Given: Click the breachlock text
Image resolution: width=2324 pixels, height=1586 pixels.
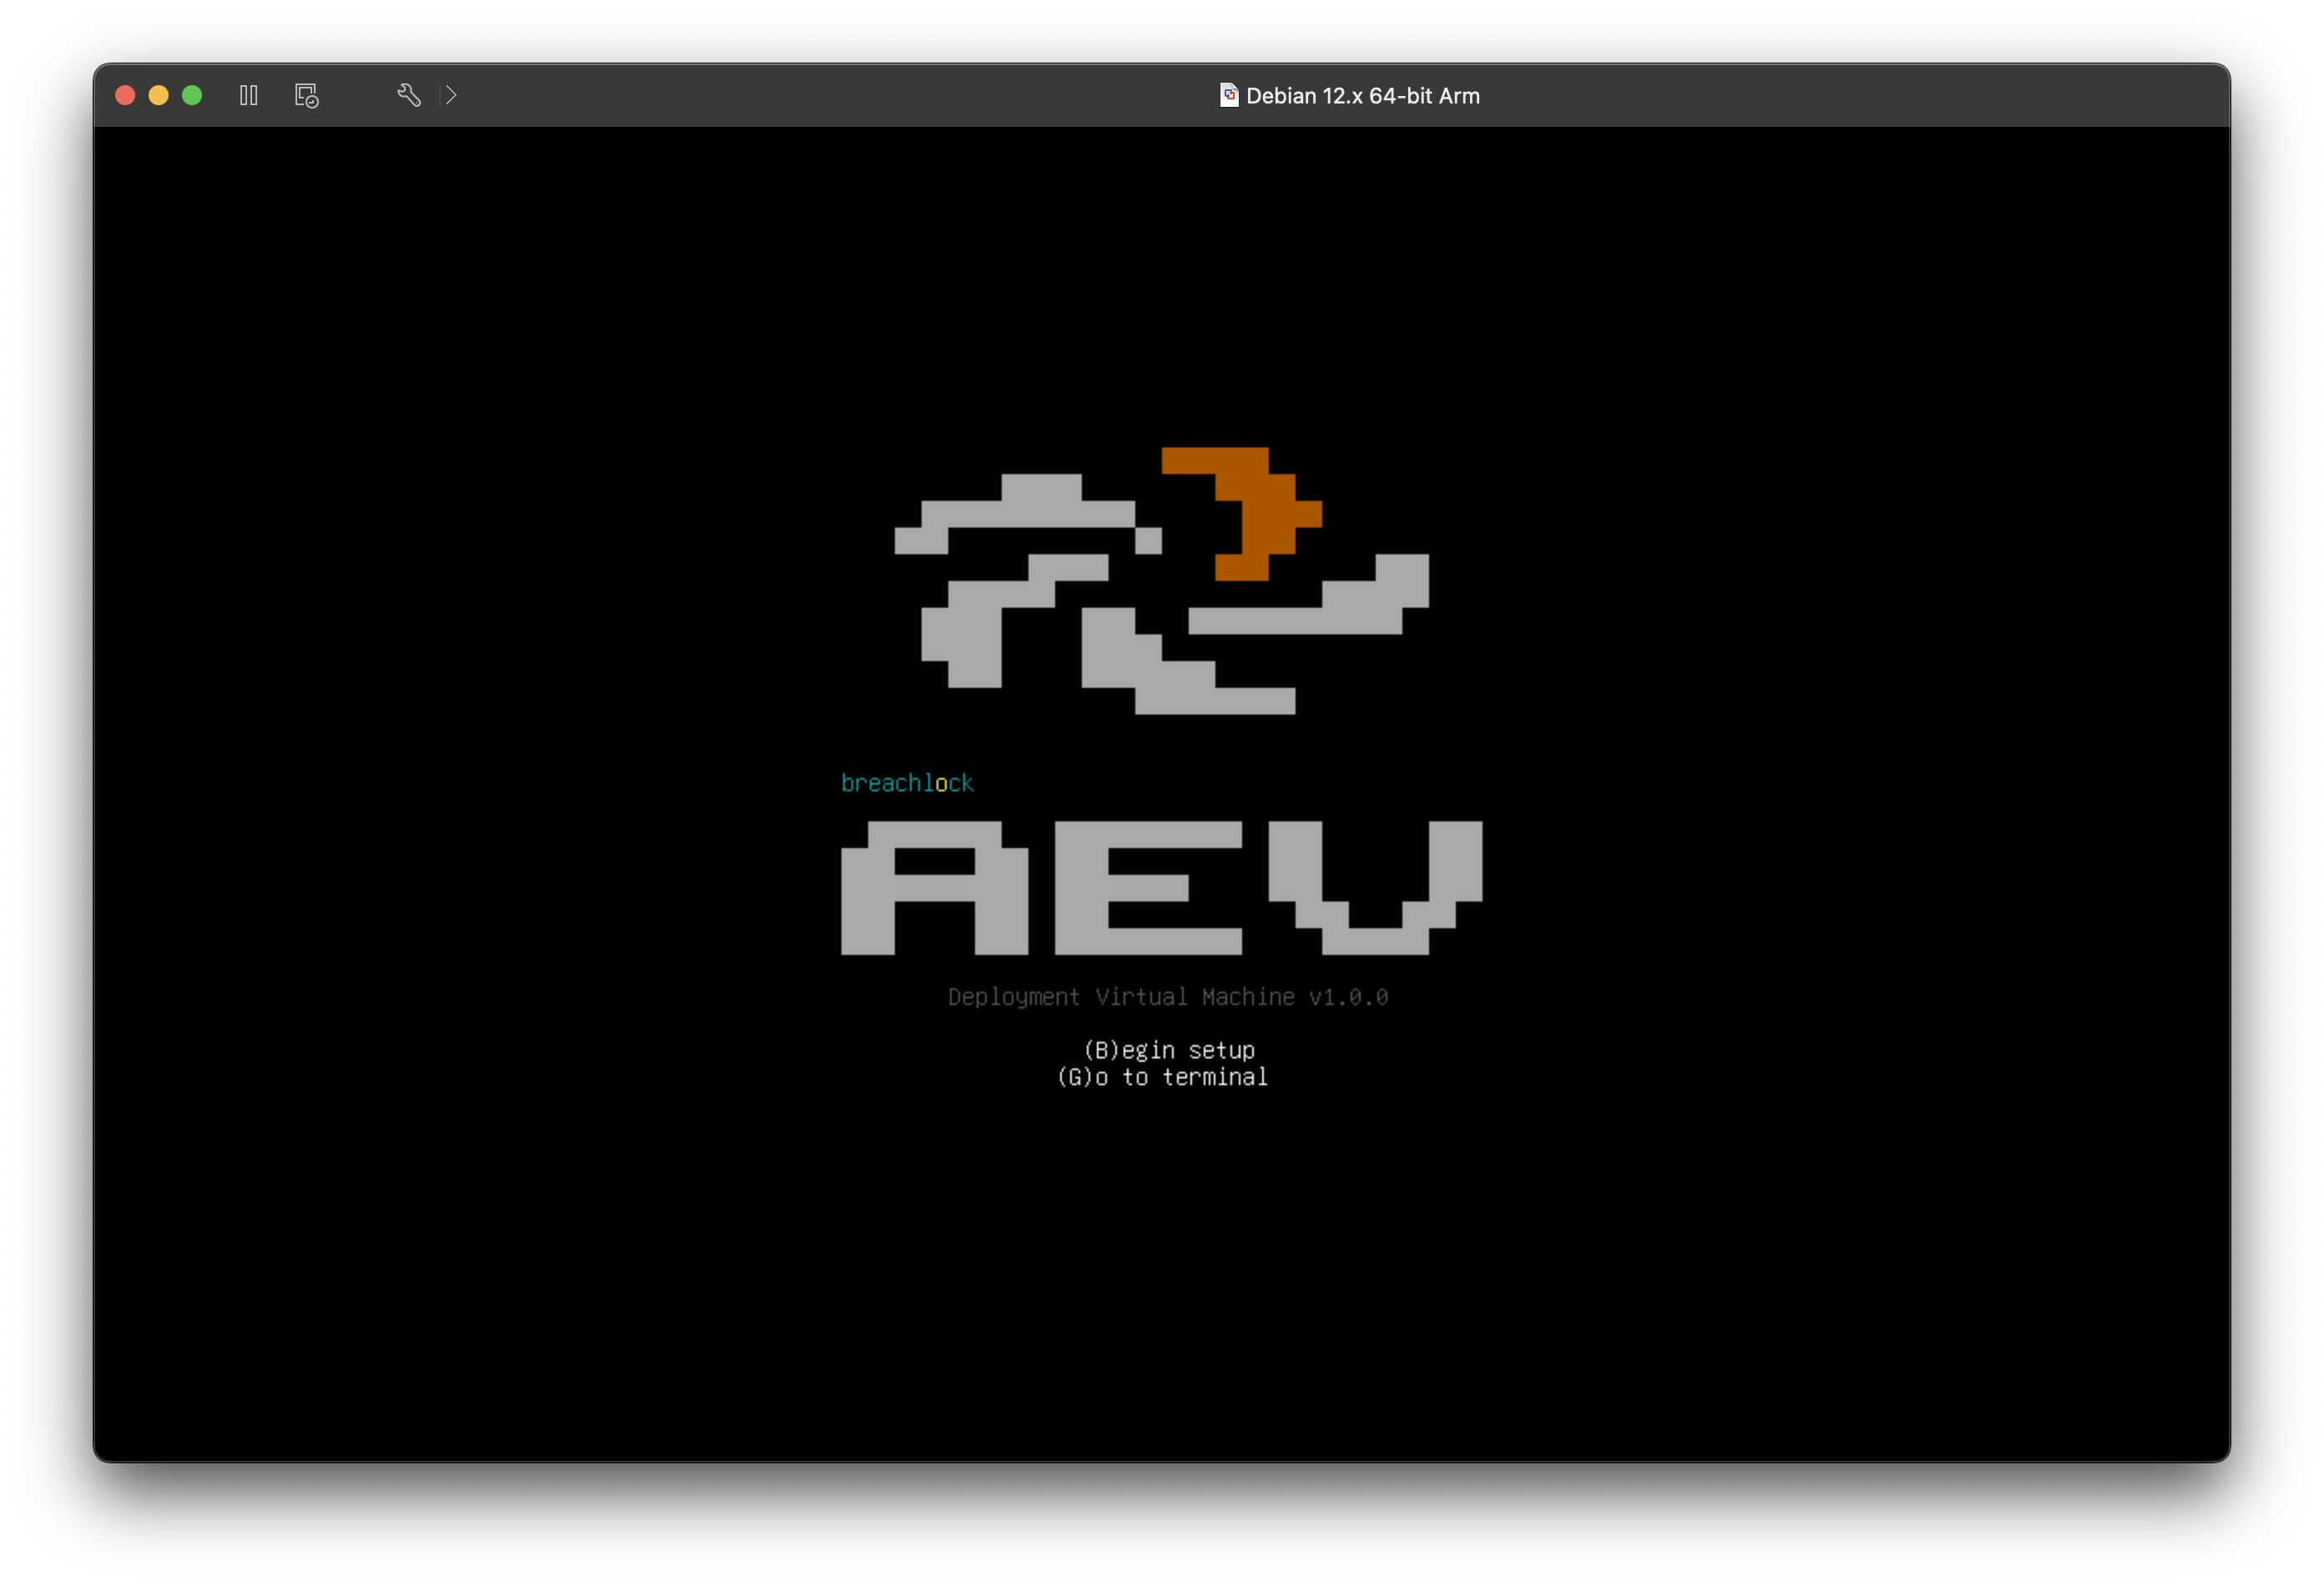Looking at the screenshot, I should [907, 783].
